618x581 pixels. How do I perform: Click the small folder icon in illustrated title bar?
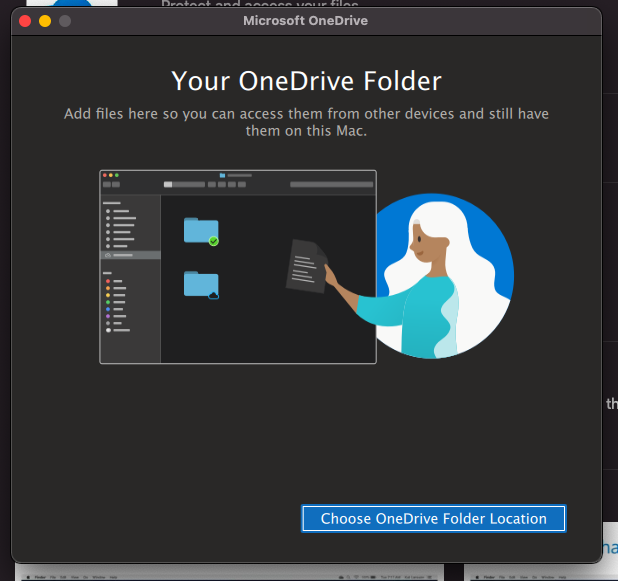pyautogui.click(x=222, y=175)
